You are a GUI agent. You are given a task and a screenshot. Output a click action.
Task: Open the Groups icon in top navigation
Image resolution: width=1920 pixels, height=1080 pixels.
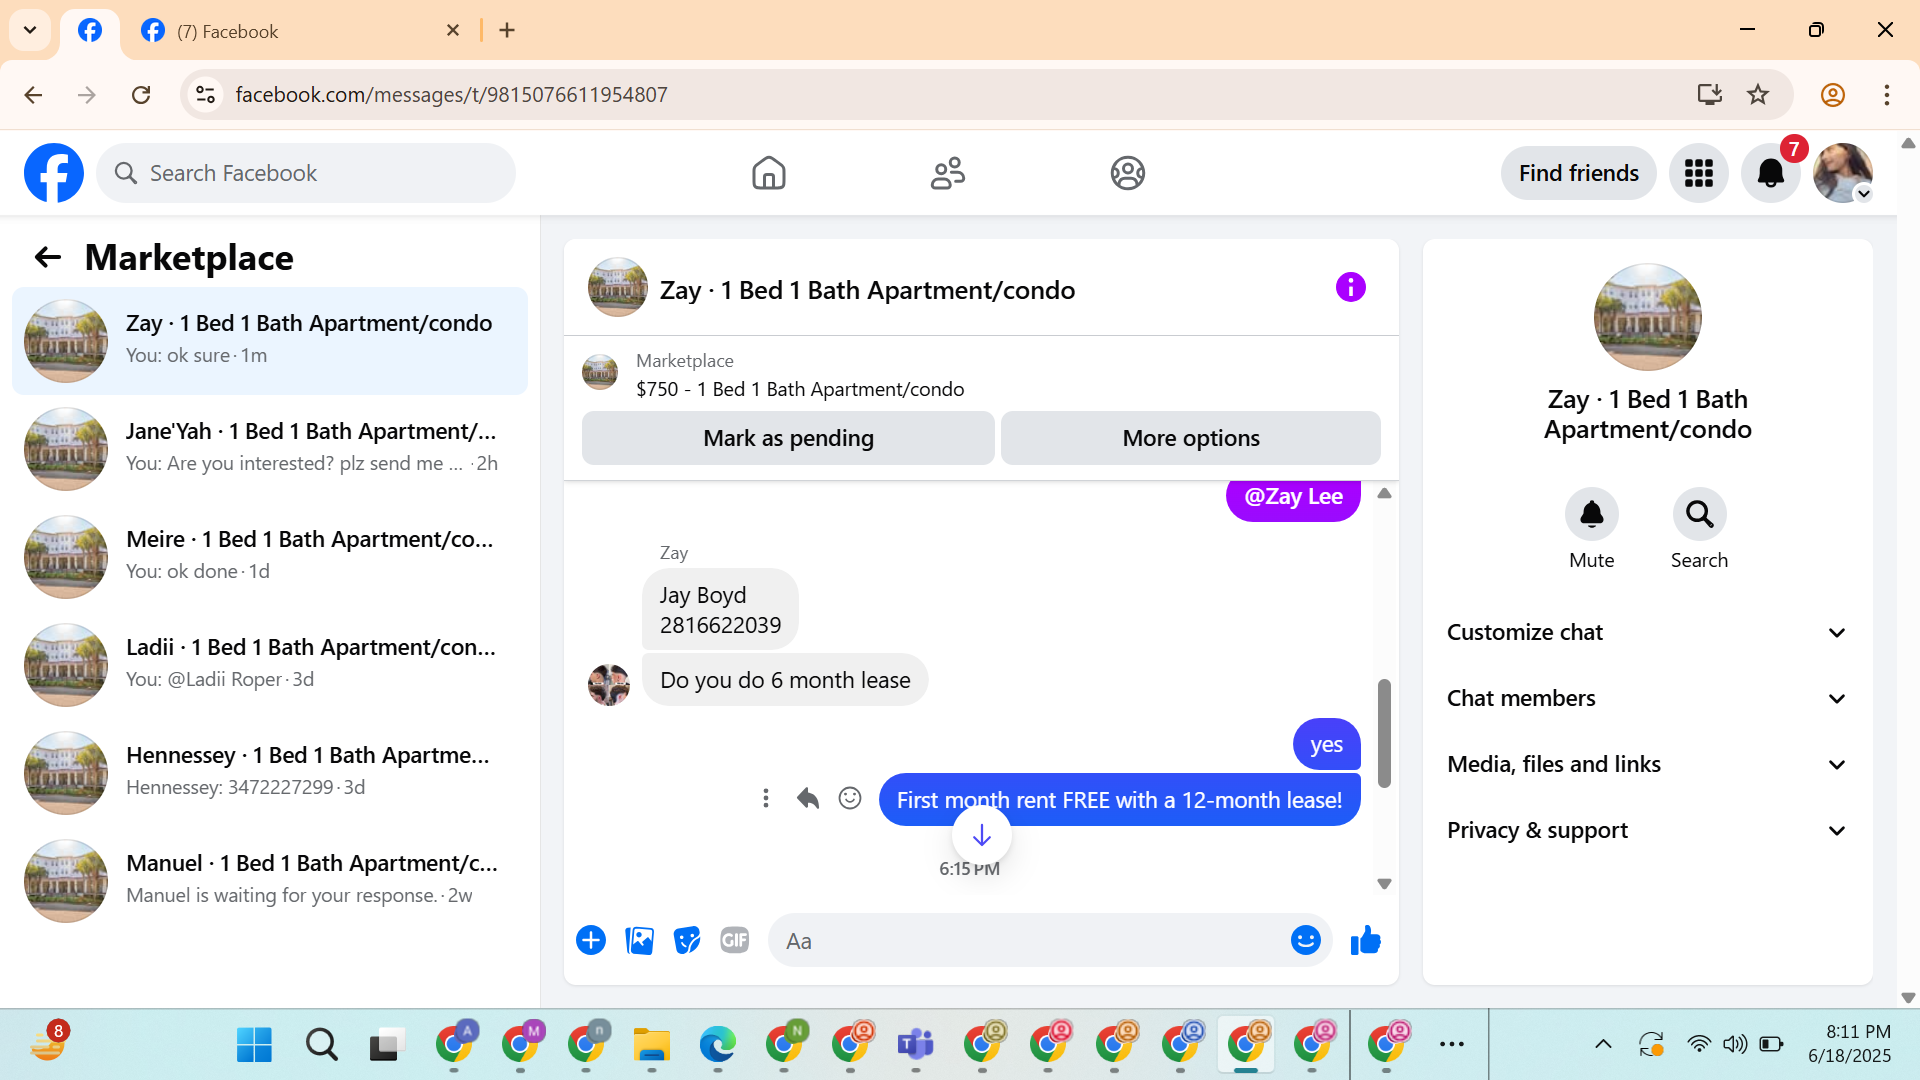(x=1127, y=173)
